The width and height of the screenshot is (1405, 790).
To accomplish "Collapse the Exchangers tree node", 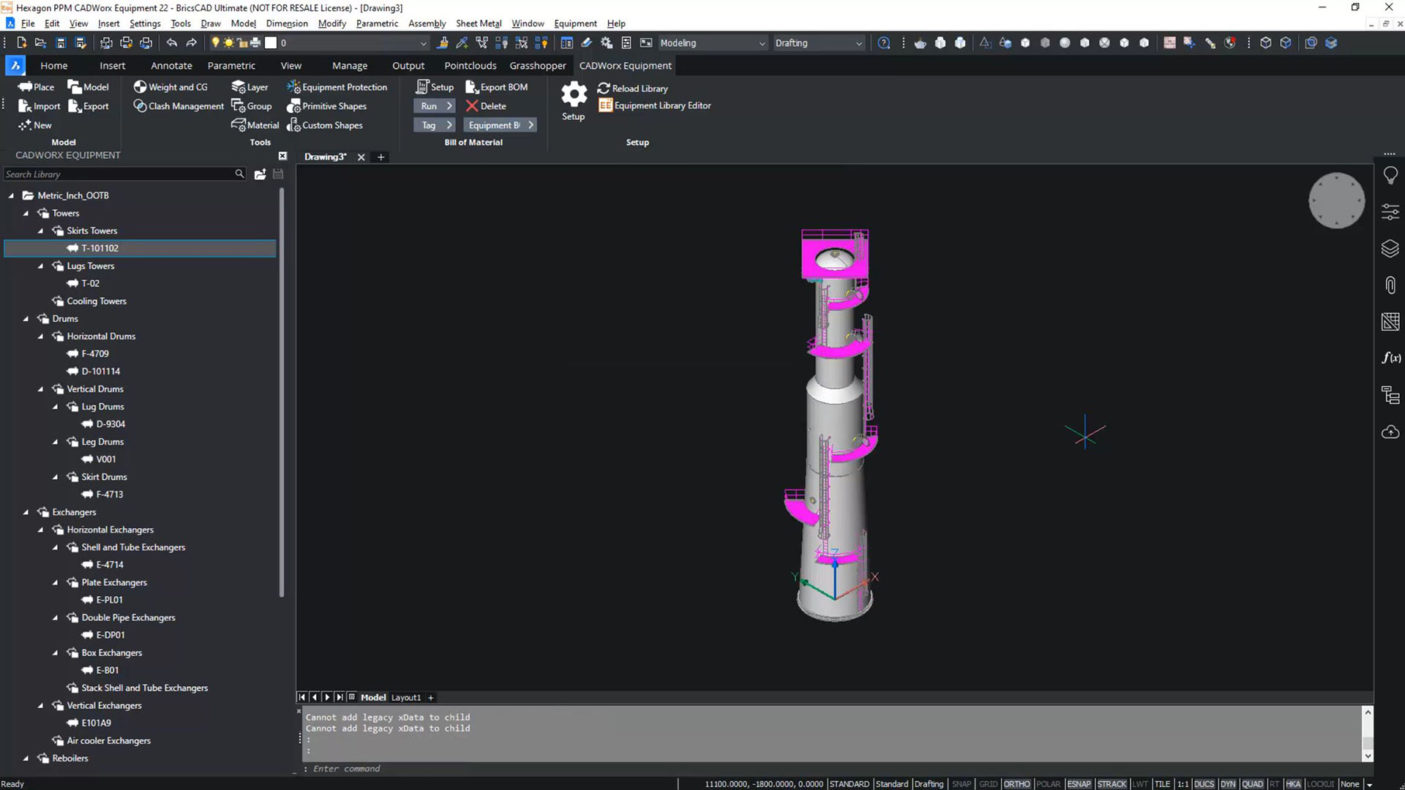I will point(26,512).
